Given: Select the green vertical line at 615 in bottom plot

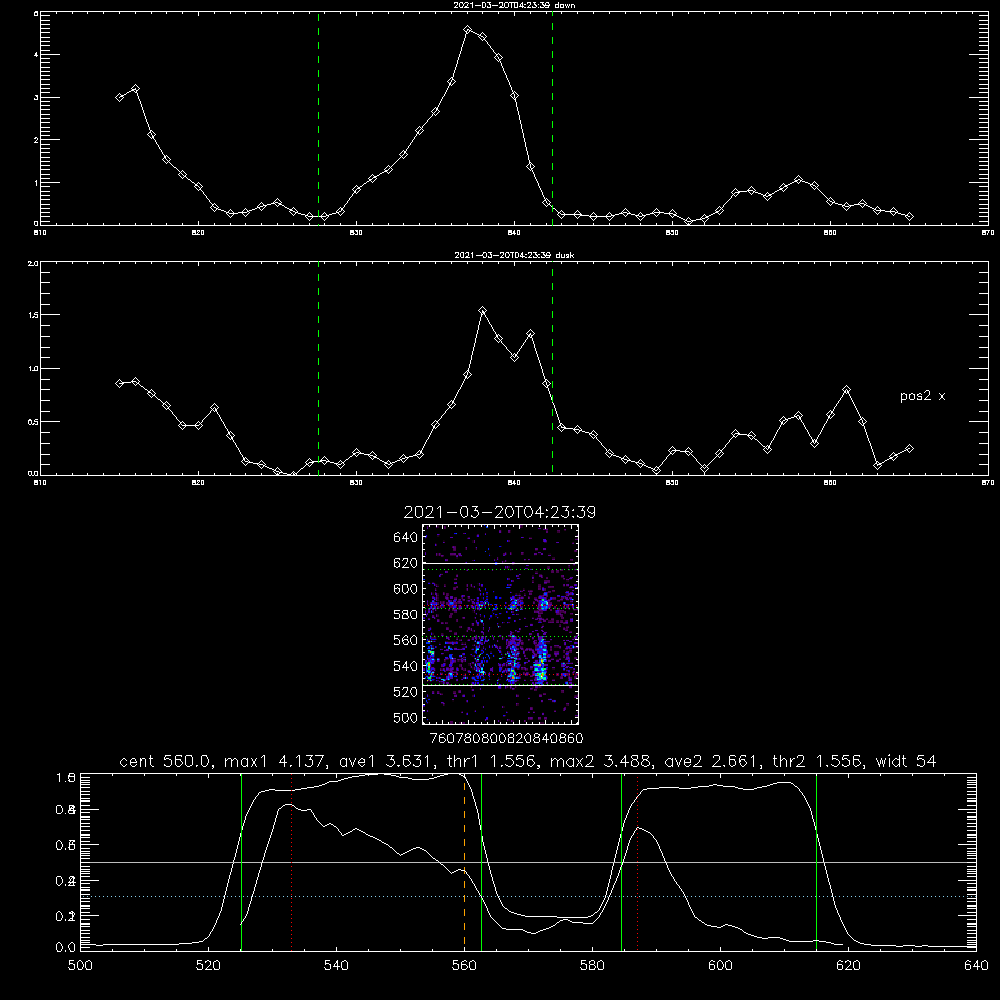Looking at the screenshot, I should point(816,861).
